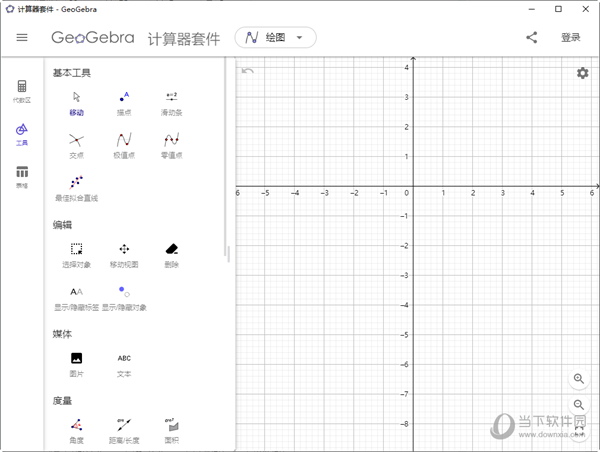Select the 删除 eraser tool
The image size is (600, 452).
(171, 256)
